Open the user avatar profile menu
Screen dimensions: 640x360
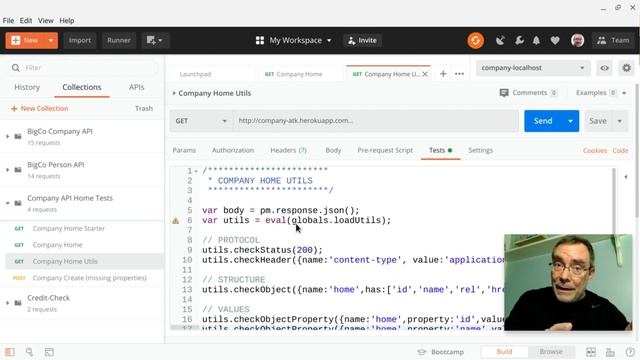pyautogui.click(x=578, y=40)
